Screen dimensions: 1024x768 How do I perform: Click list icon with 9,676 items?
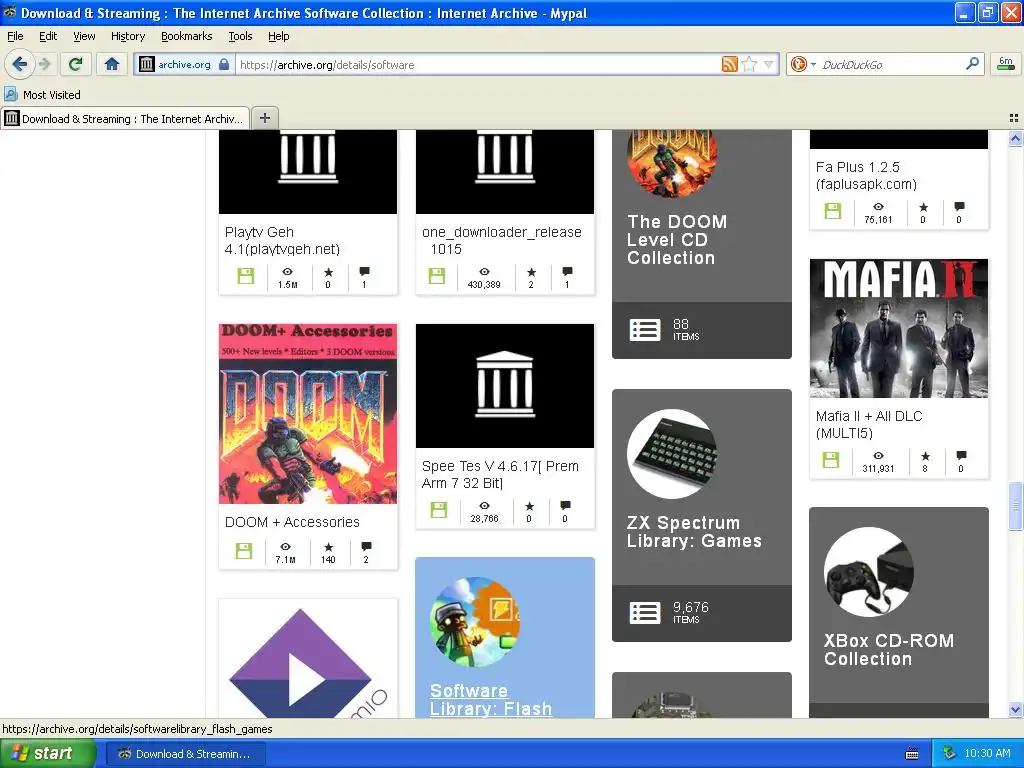pyautogui.click(x=645, y=613)
